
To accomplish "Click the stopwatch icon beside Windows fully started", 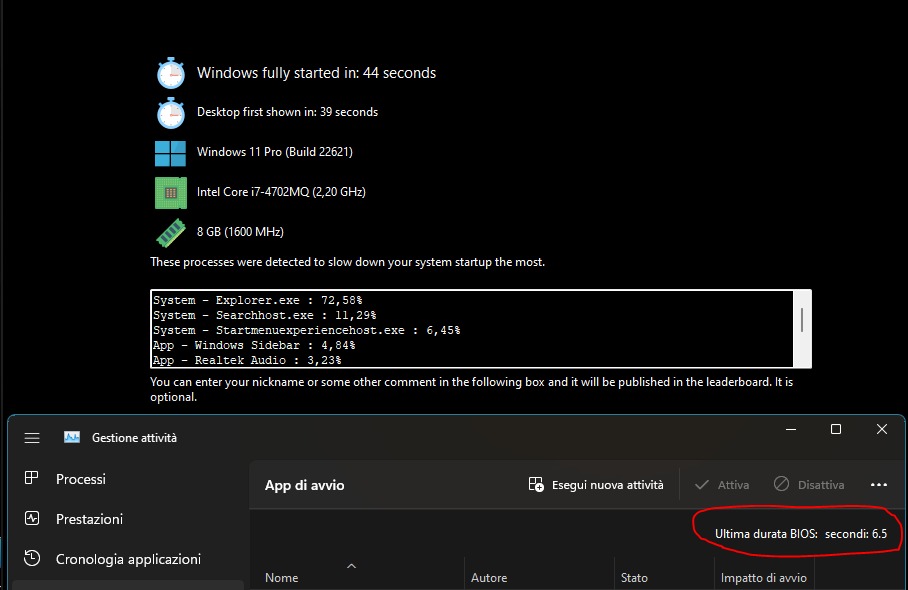I will [x=171, y=73].
